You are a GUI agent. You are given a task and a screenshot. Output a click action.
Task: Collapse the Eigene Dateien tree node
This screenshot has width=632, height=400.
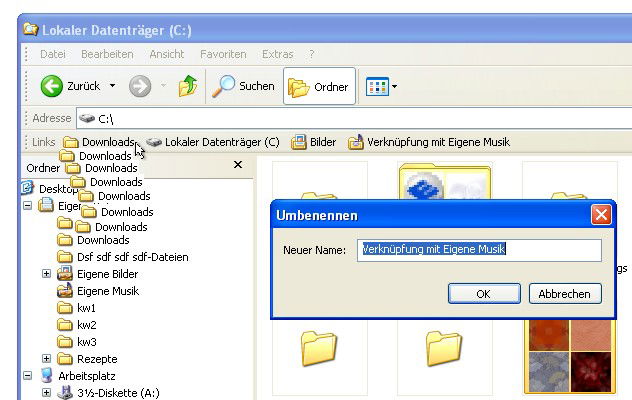click(27, 206)
